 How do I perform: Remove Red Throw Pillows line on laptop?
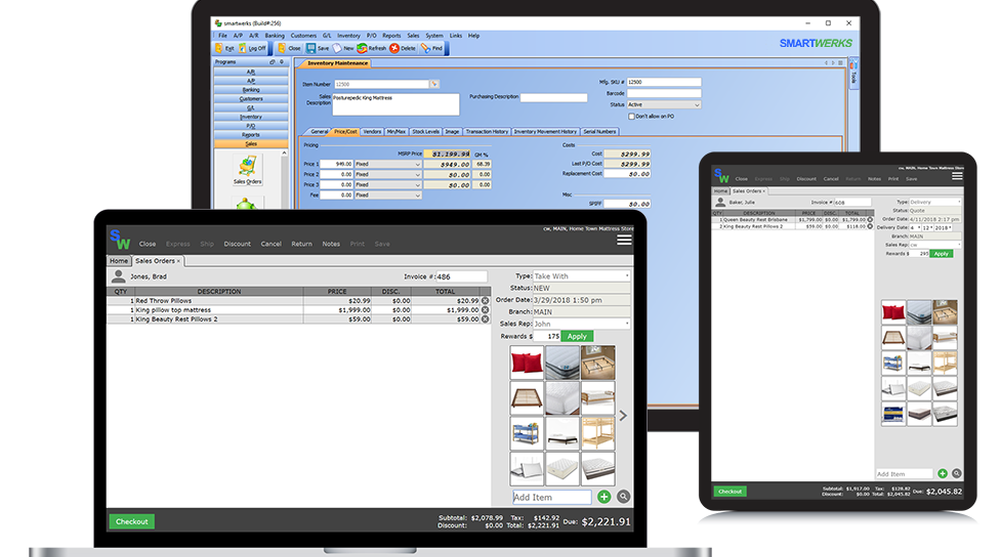[485, 301]
